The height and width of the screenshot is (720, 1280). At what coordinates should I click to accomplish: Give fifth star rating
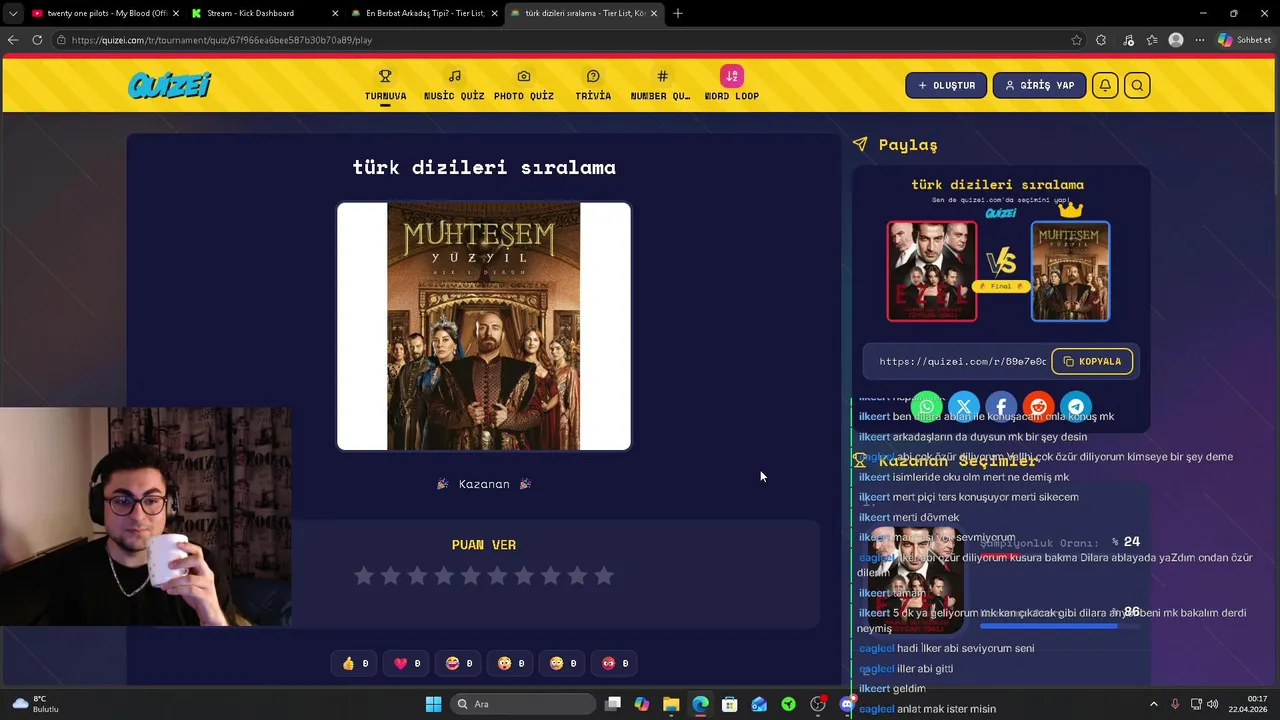click(x=471, y=576)
